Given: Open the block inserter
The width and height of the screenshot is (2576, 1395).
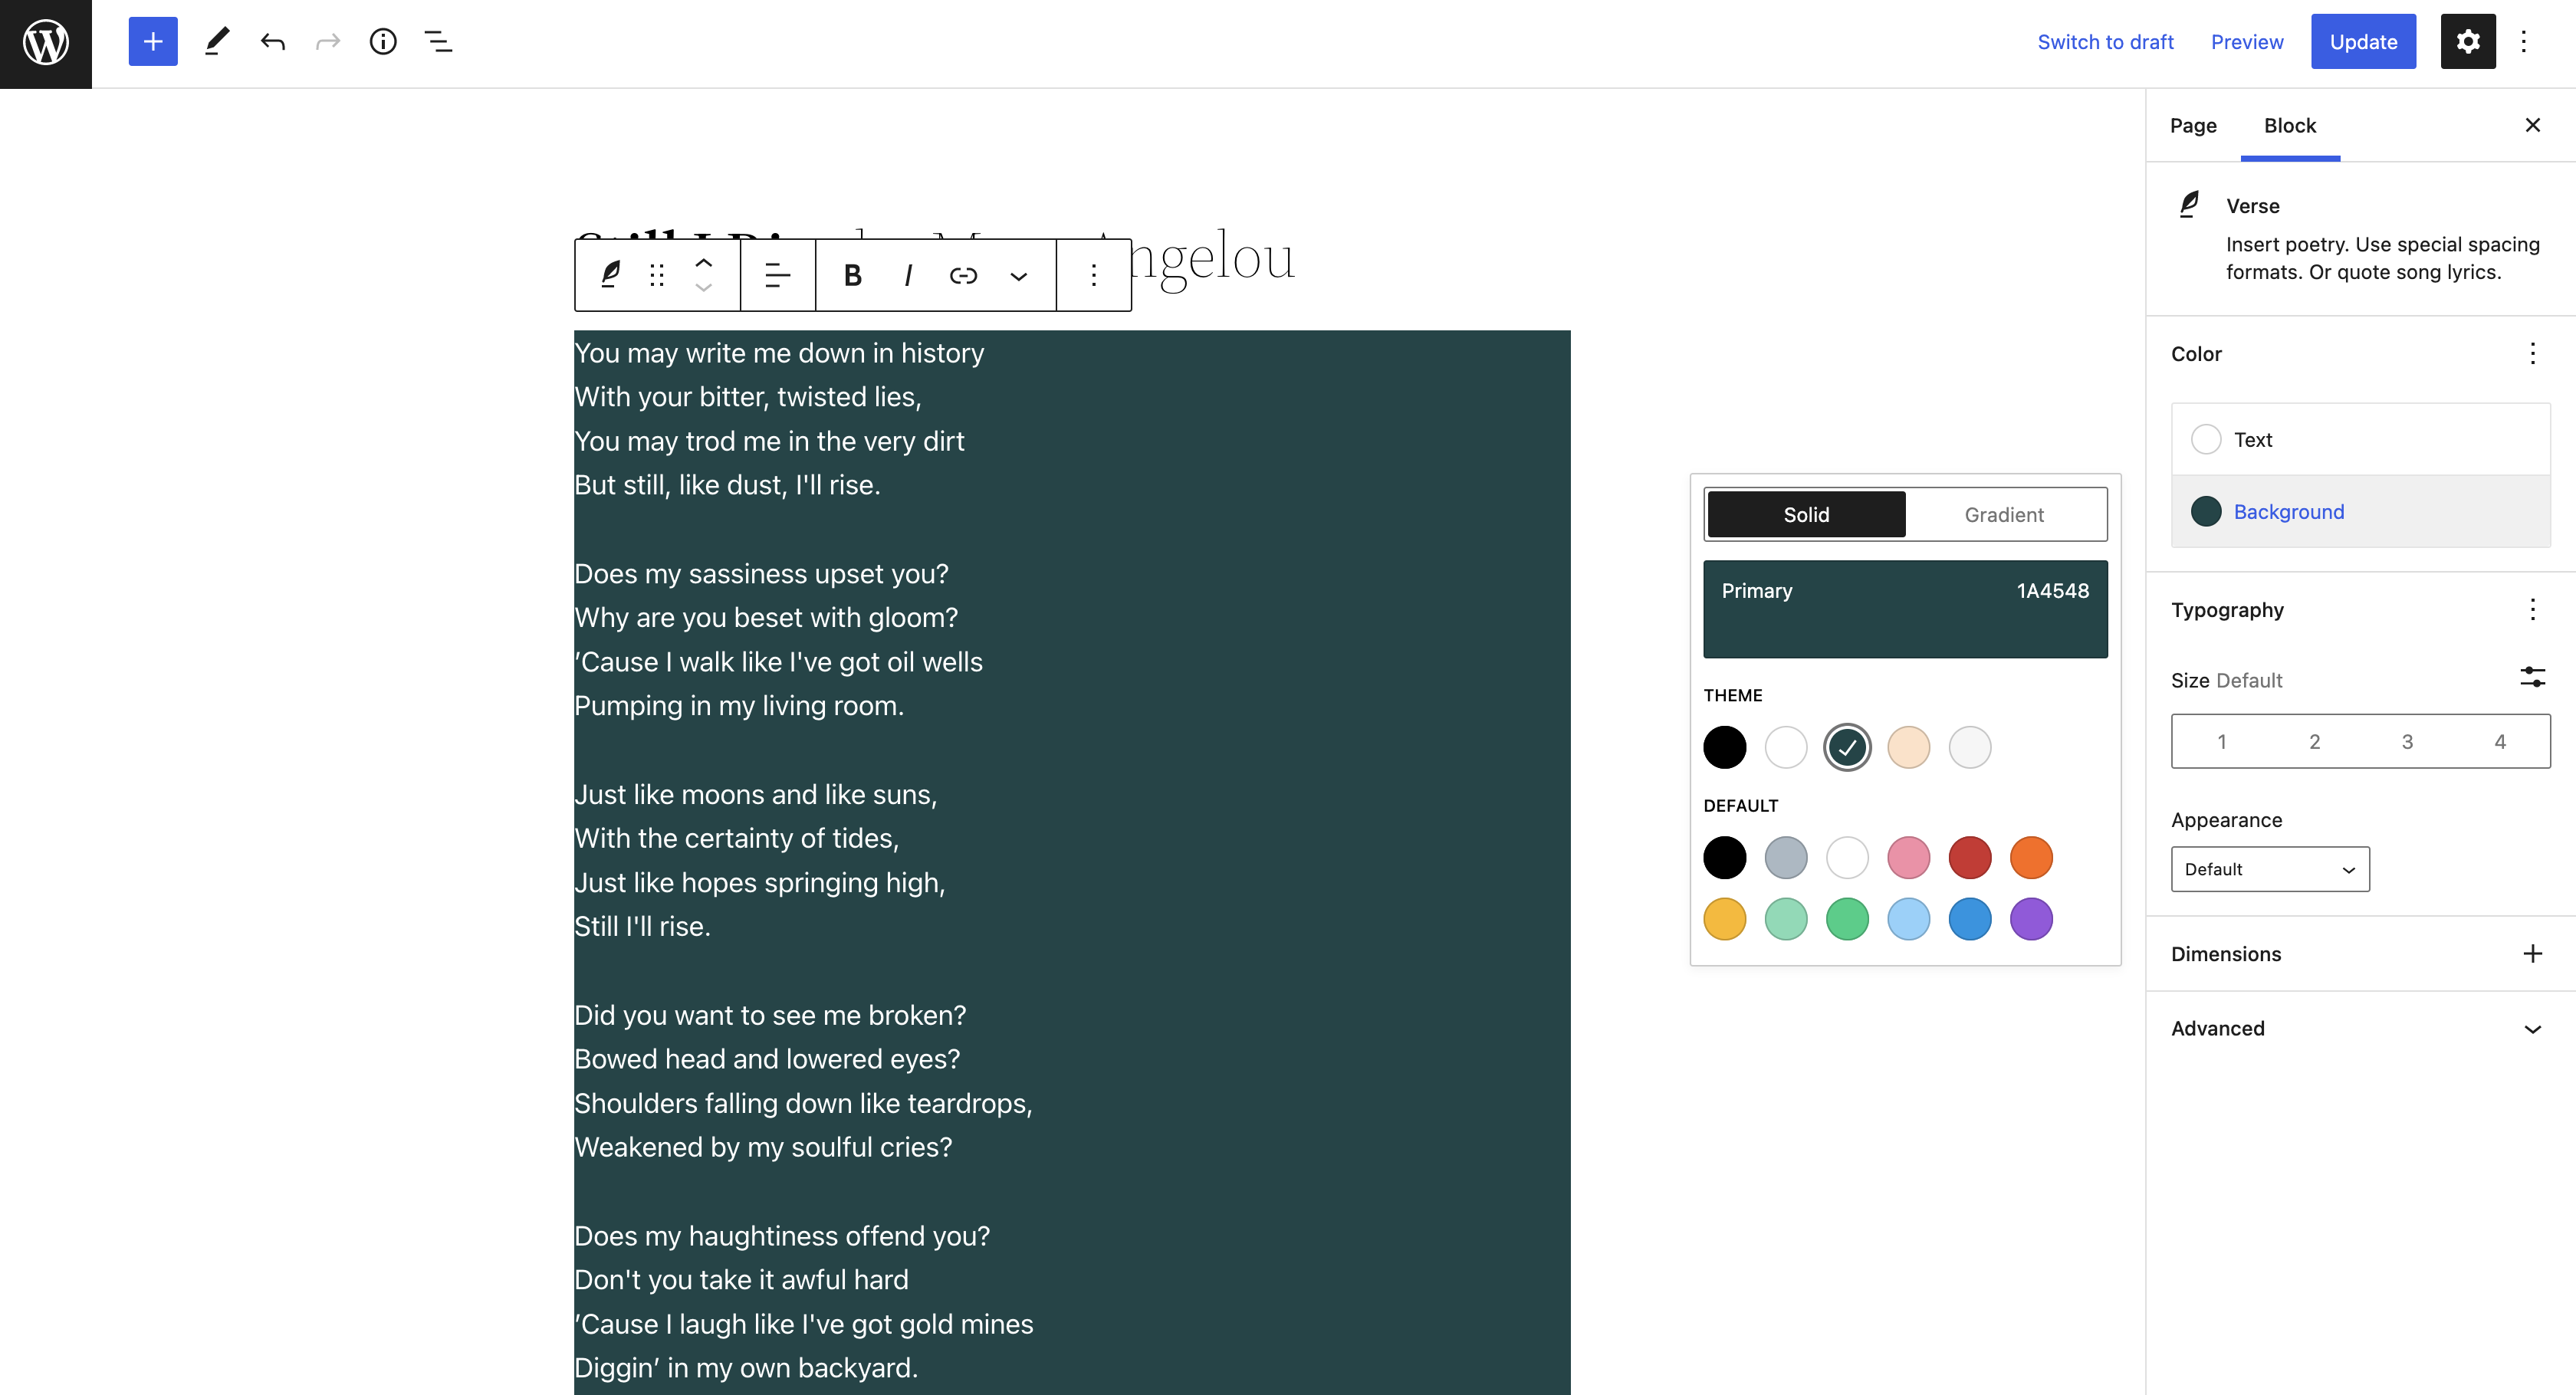Looking at the screenshot, I should 152,41.
